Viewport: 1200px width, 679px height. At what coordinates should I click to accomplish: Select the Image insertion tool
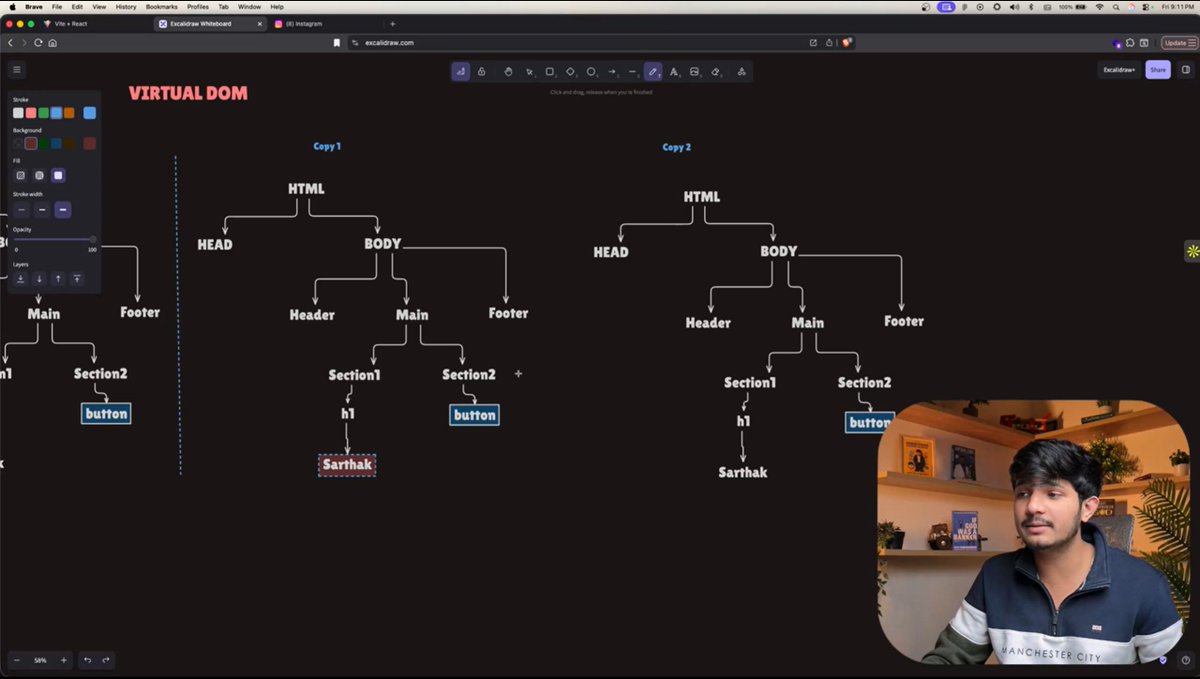(696, 71)
